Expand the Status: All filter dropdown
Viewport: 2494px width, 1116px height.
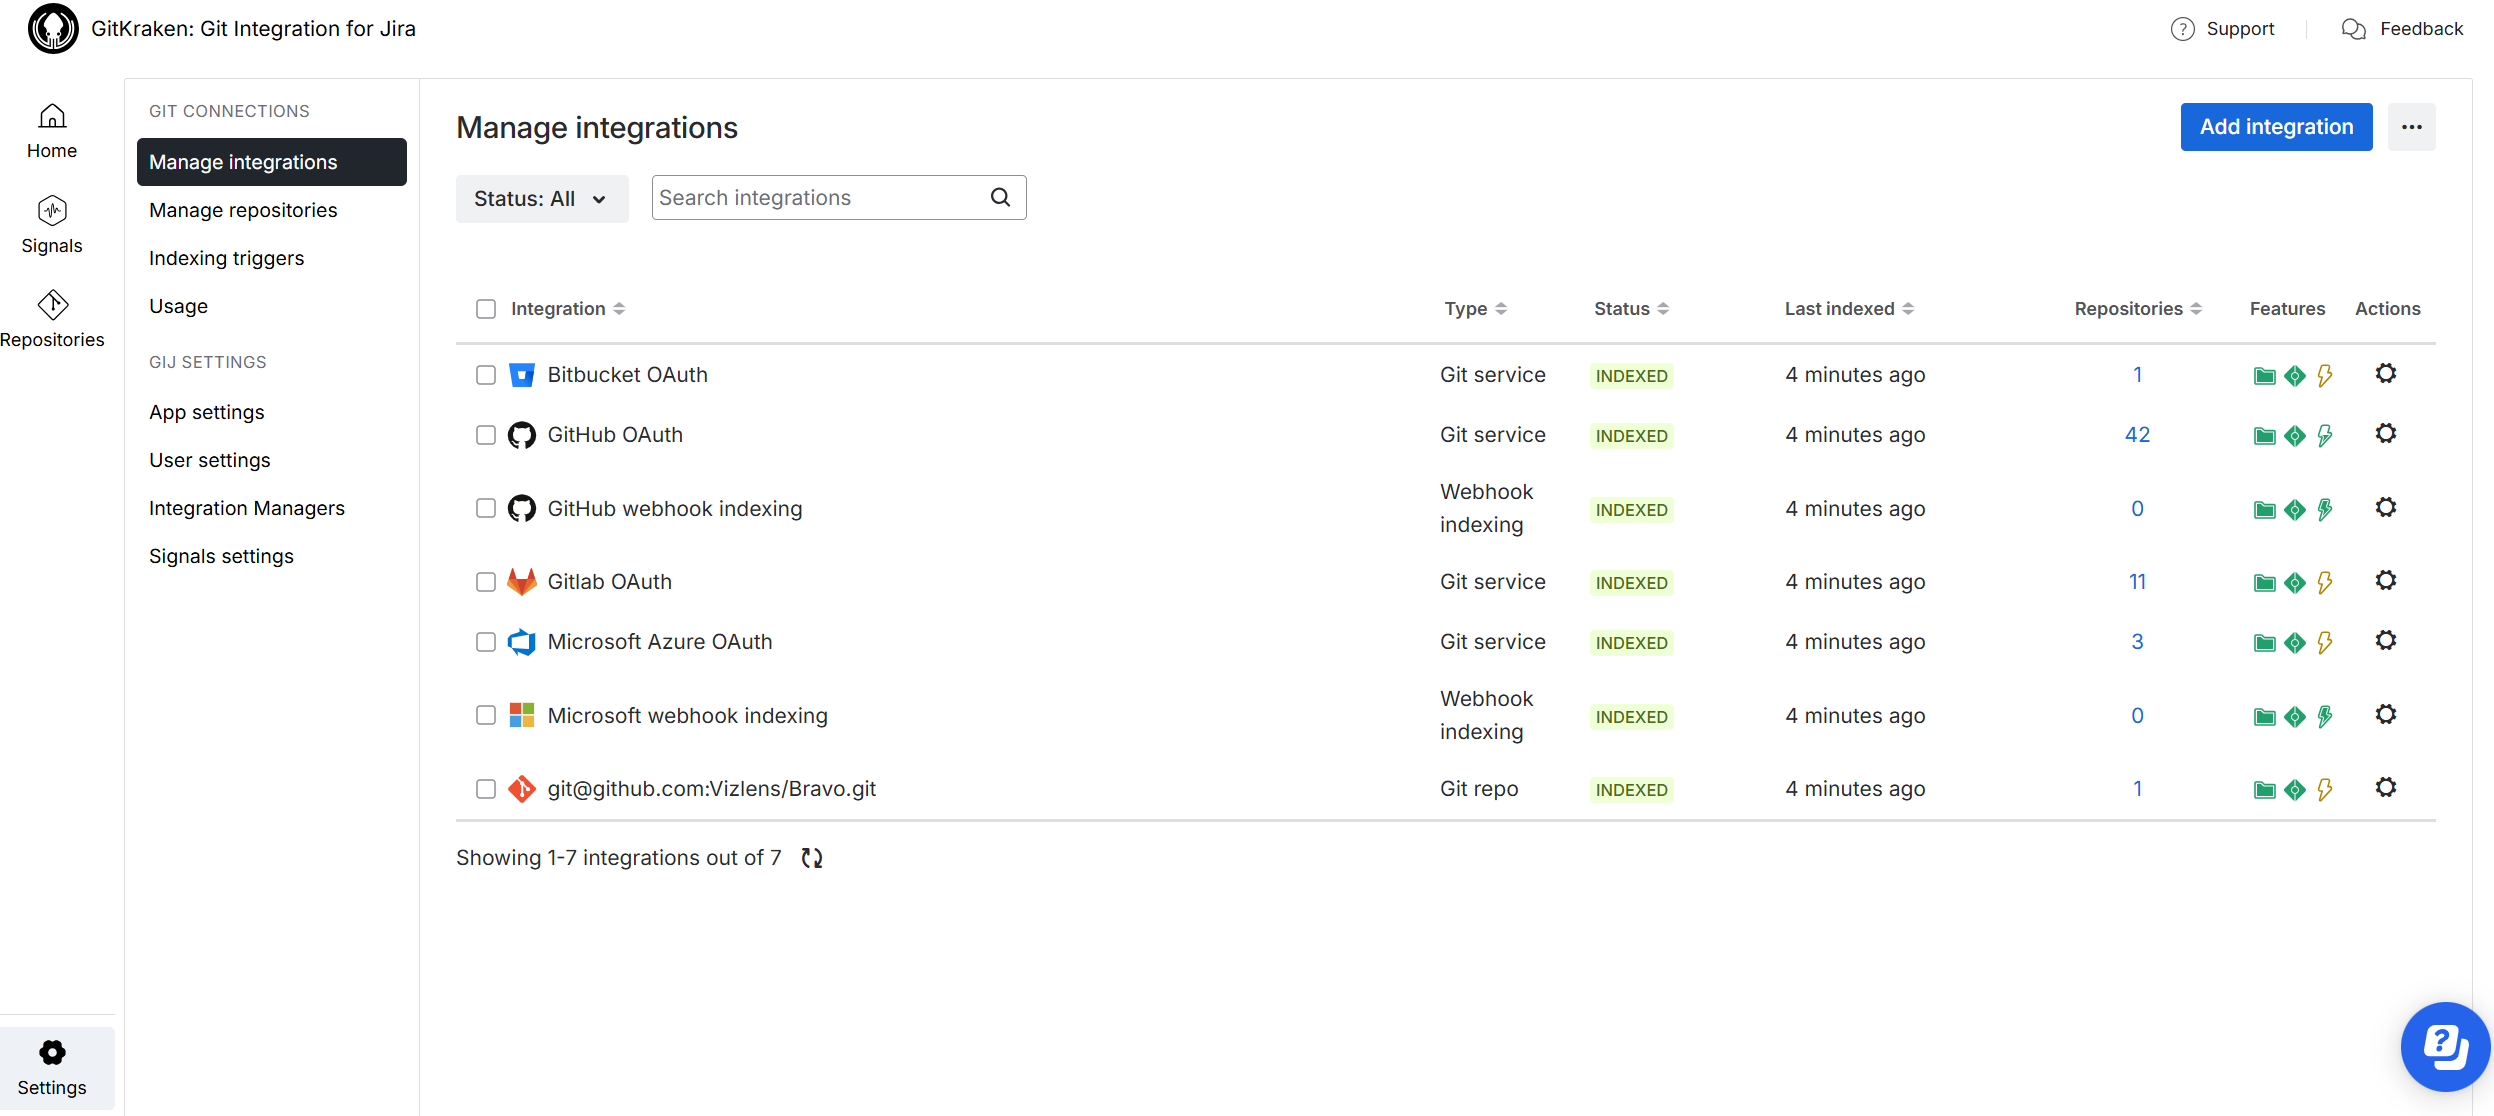pyautogui.click(x=541, y=199)
